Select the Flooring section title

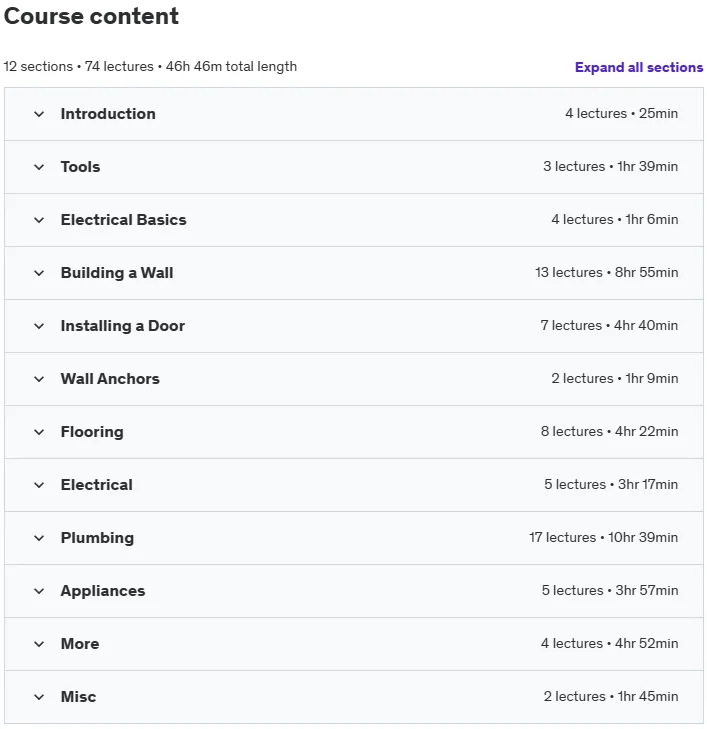[92, 432]
